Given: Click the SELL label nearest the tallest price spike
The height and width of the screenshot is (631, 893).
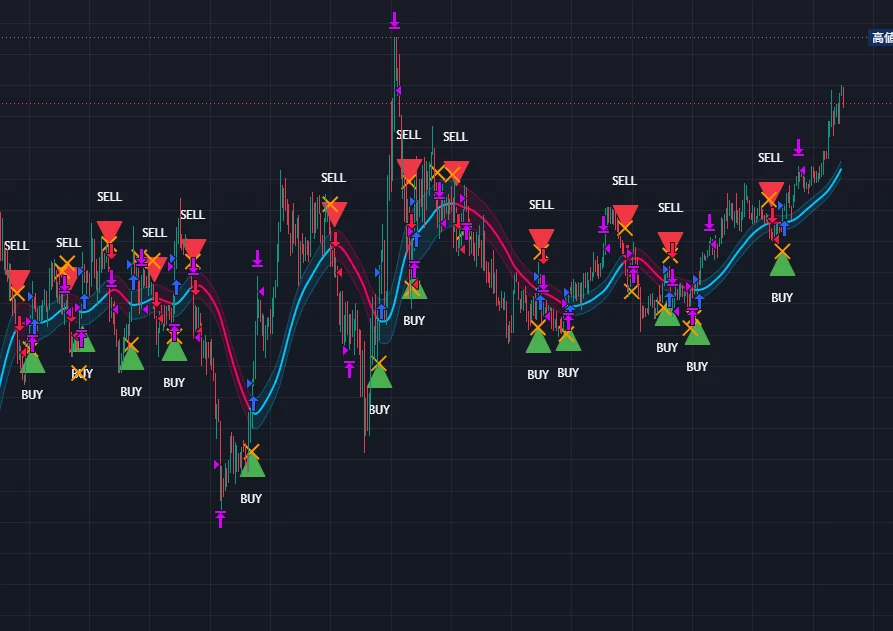Looking at the screenshot, I should click(408, 135).
